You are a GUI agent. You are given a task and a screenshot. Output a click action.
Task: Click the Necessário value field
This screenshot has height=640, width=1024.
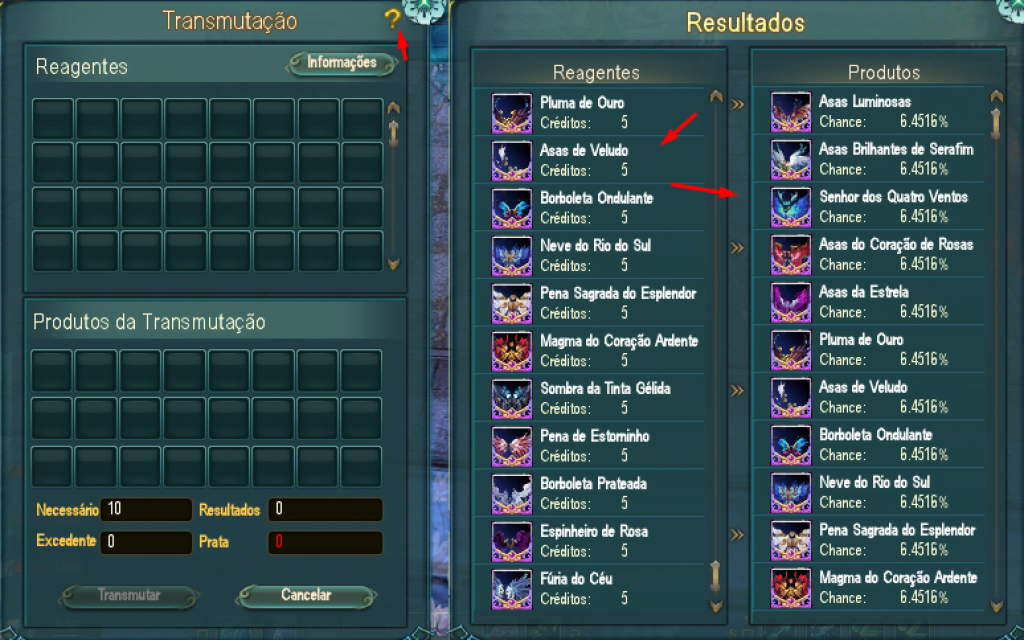point(146,509)
